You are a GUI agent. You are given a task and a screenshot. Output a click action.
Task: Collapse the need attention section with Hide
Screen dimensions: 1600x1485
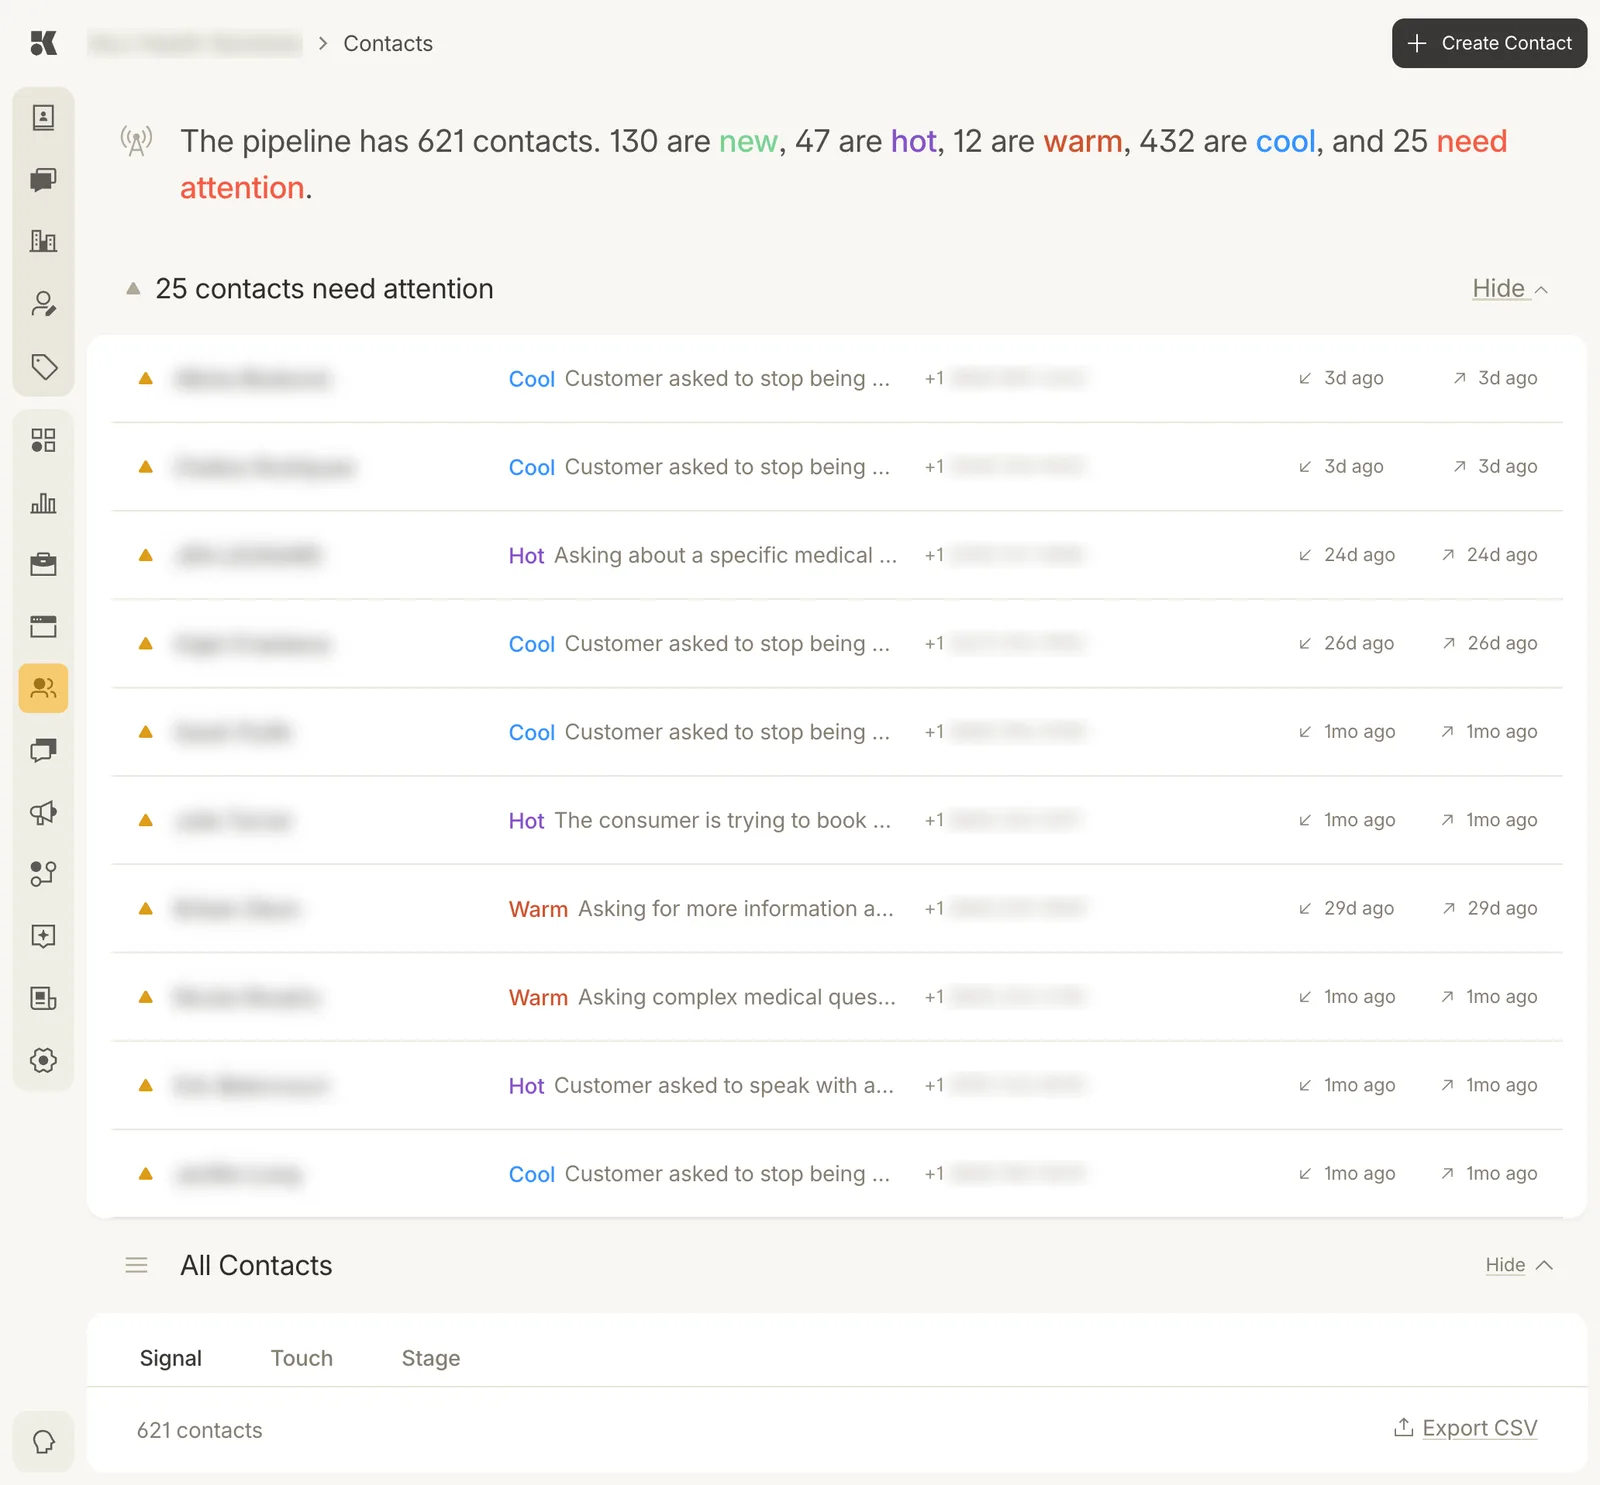(1510, 289)
